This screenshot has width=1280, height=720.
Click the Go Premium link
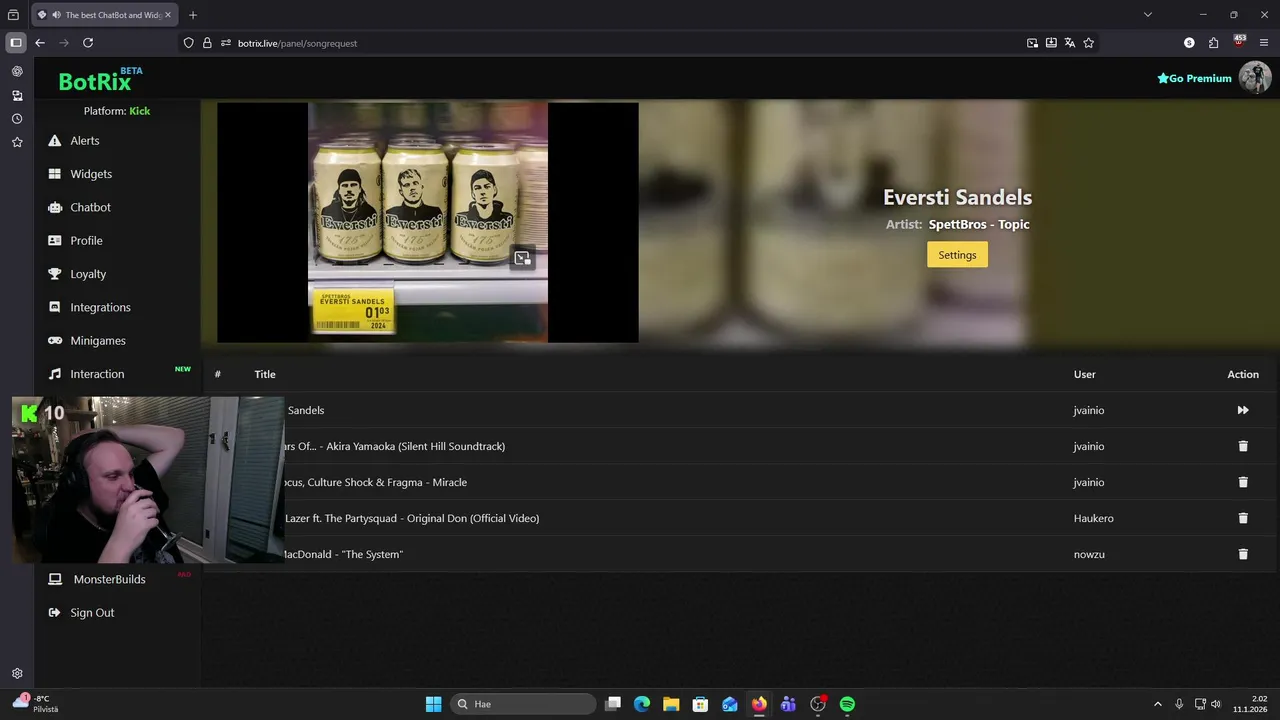point(1194,78)
